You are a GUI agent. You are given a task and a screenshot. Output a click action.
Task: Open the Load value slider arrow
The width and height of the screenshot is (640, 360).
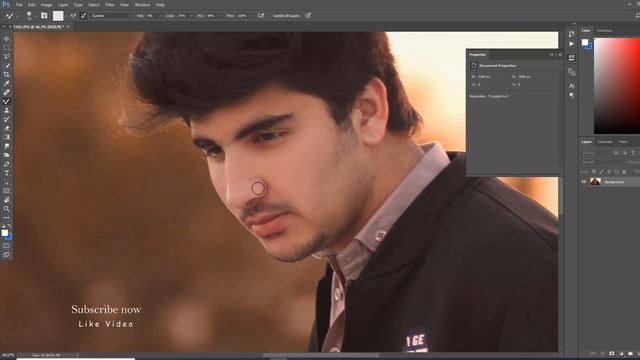[191, 16]
